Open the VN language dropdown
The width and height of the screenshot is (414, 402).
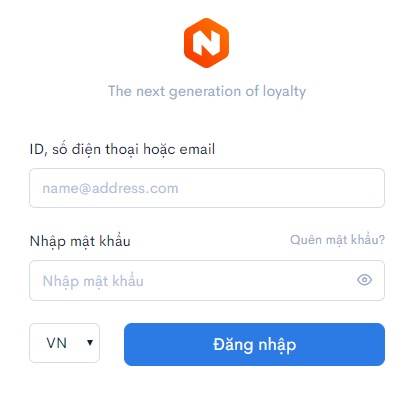click(x=64, y=343)
